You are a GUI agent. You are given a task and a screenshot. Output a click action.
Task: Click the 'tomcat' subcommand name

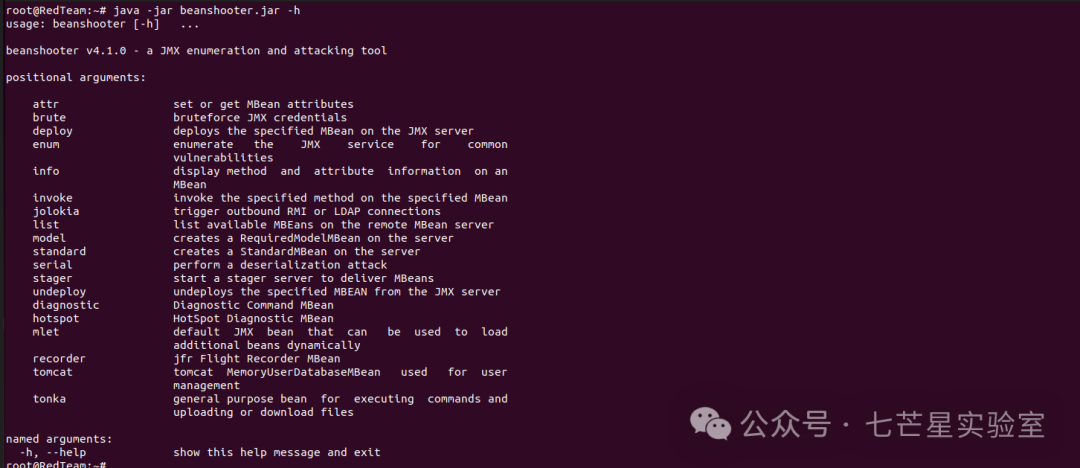(52, 372)
